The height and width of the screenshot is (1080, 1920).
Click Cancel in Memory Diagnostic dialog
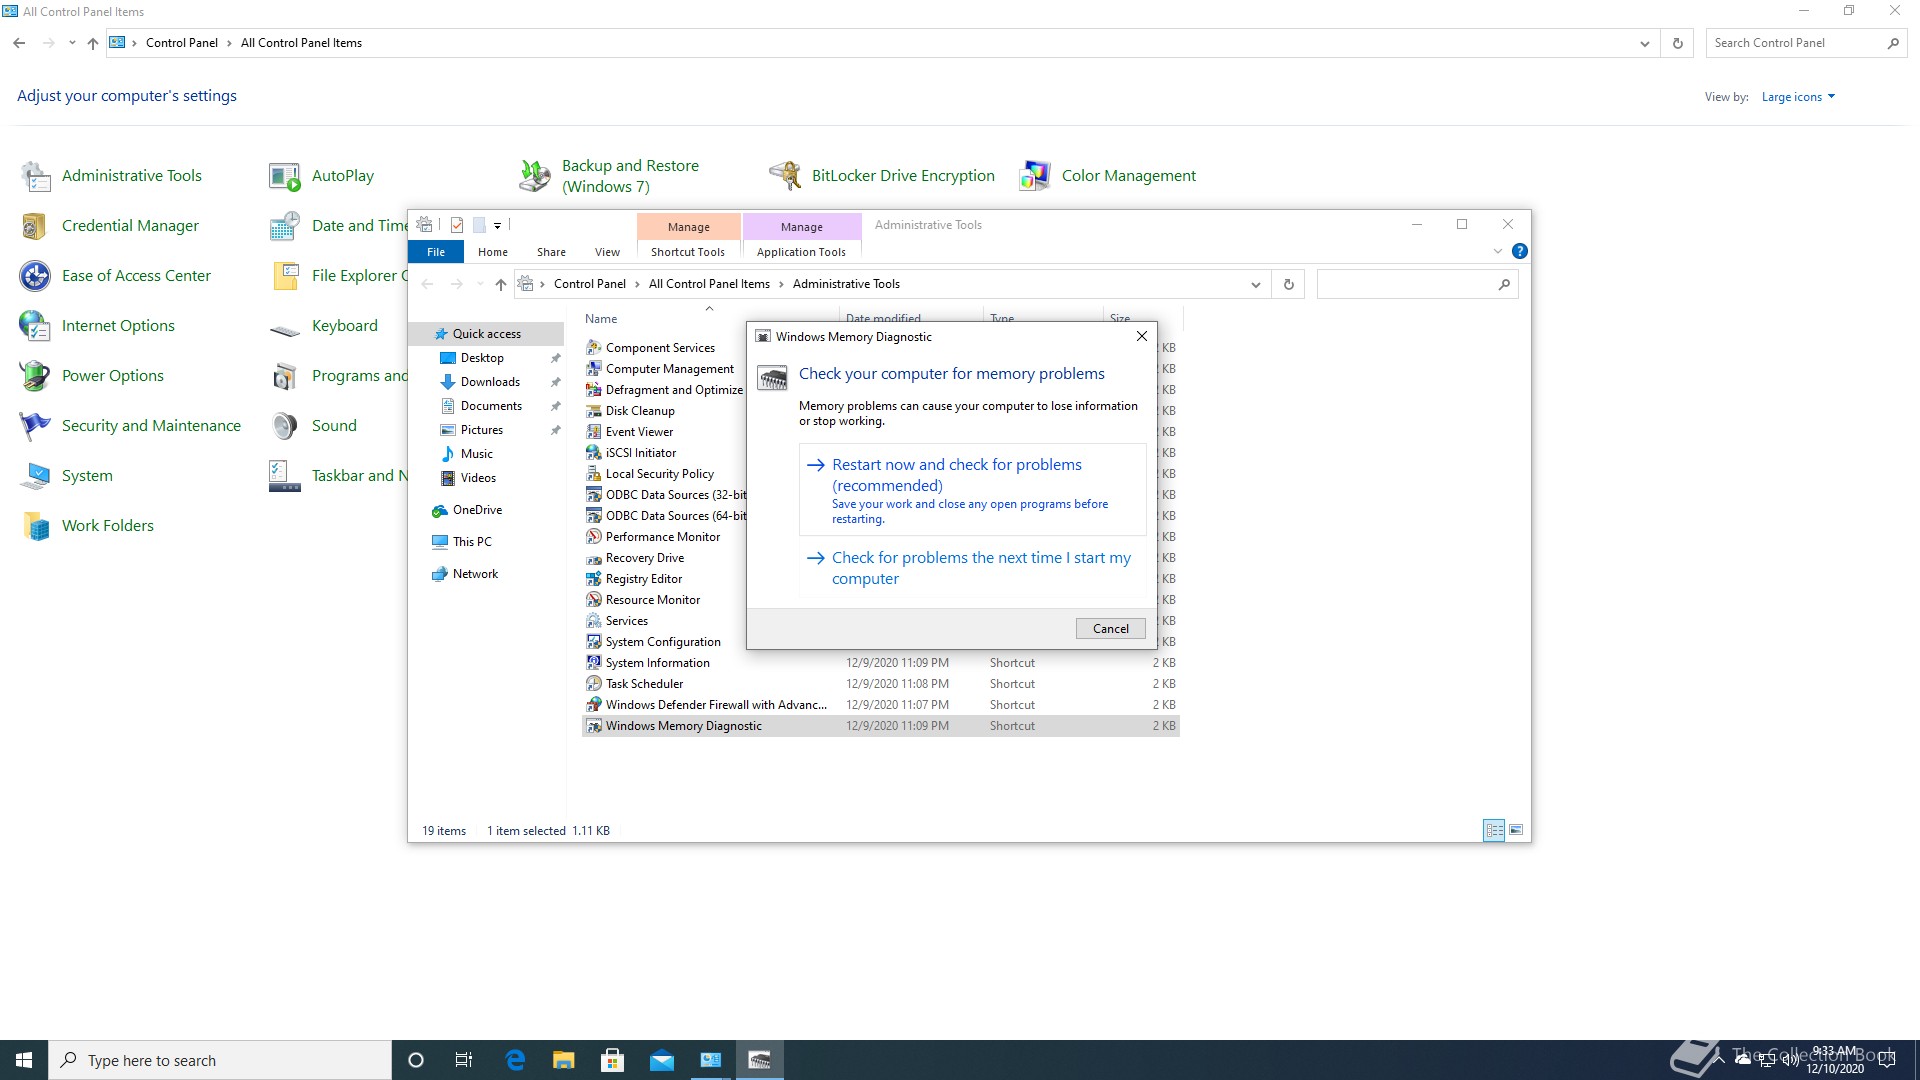point(1110,629)
